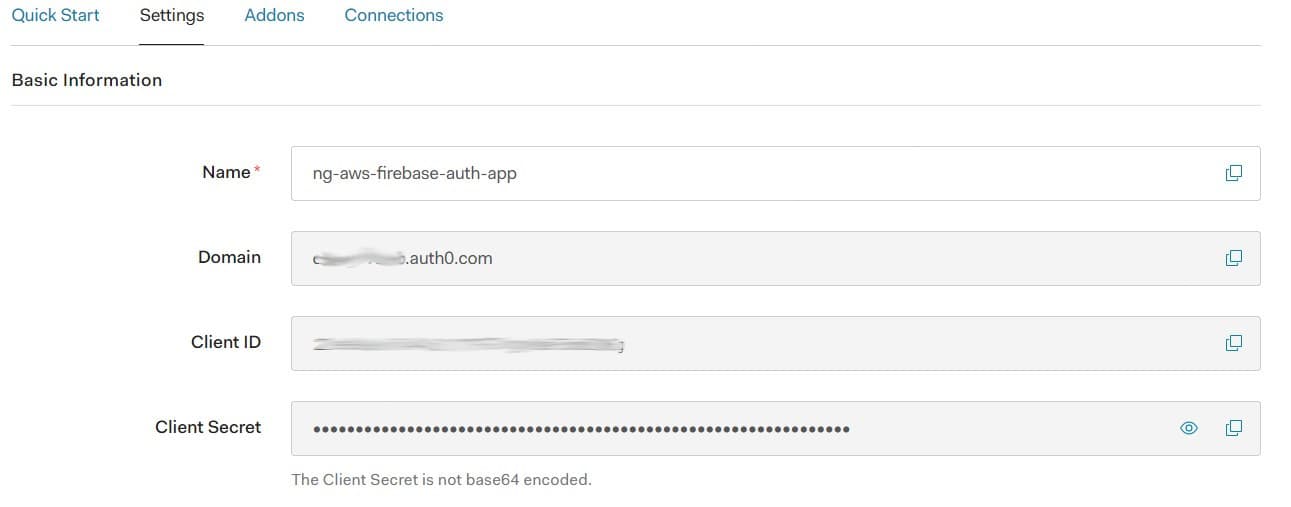The image size is (1291, 507).
Task: Open the Quick Start tab
Action: pyautogui.click(x=56, y=16)
